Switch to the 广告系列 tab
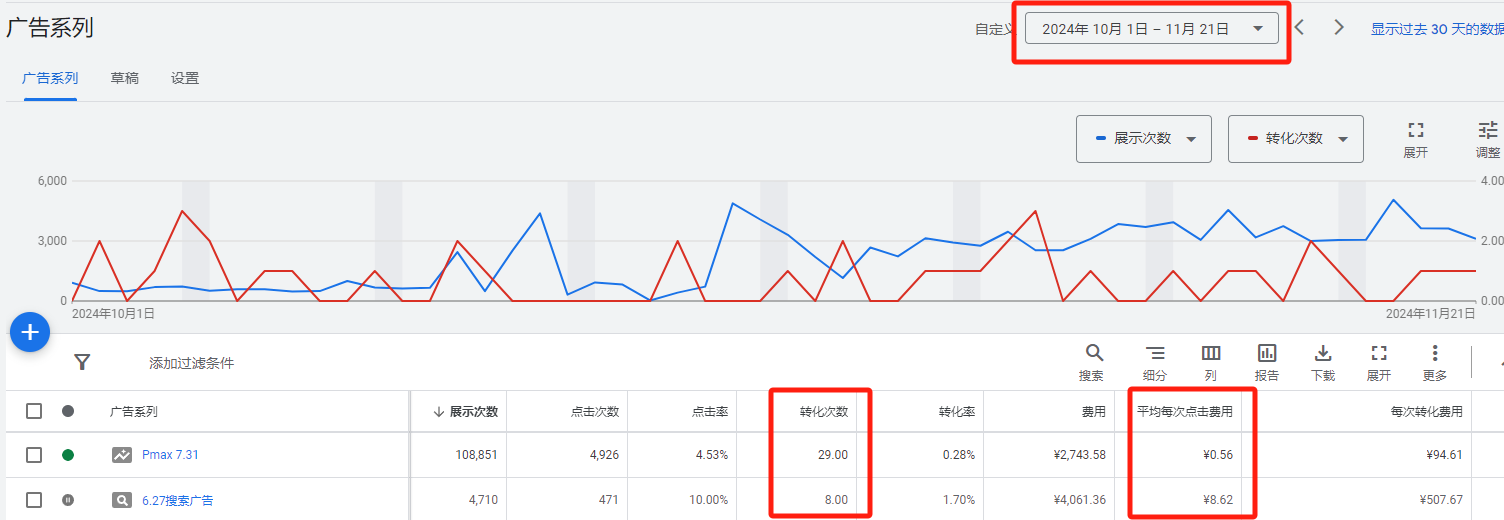The height and width of the screenshot is (520, 1504). pos(50,78)
